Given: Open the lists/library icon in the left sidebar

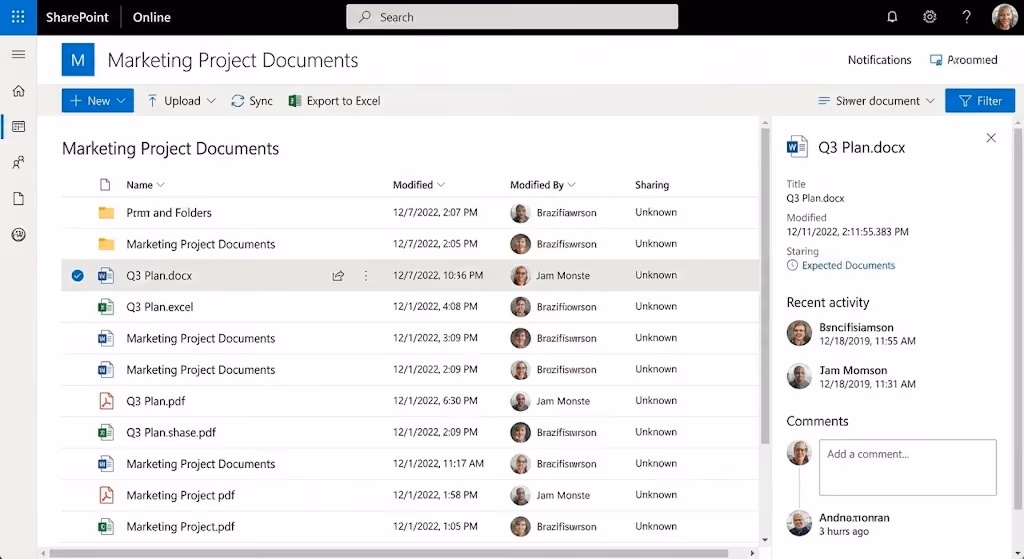Looking at the screenshot, I should (18, 126).
